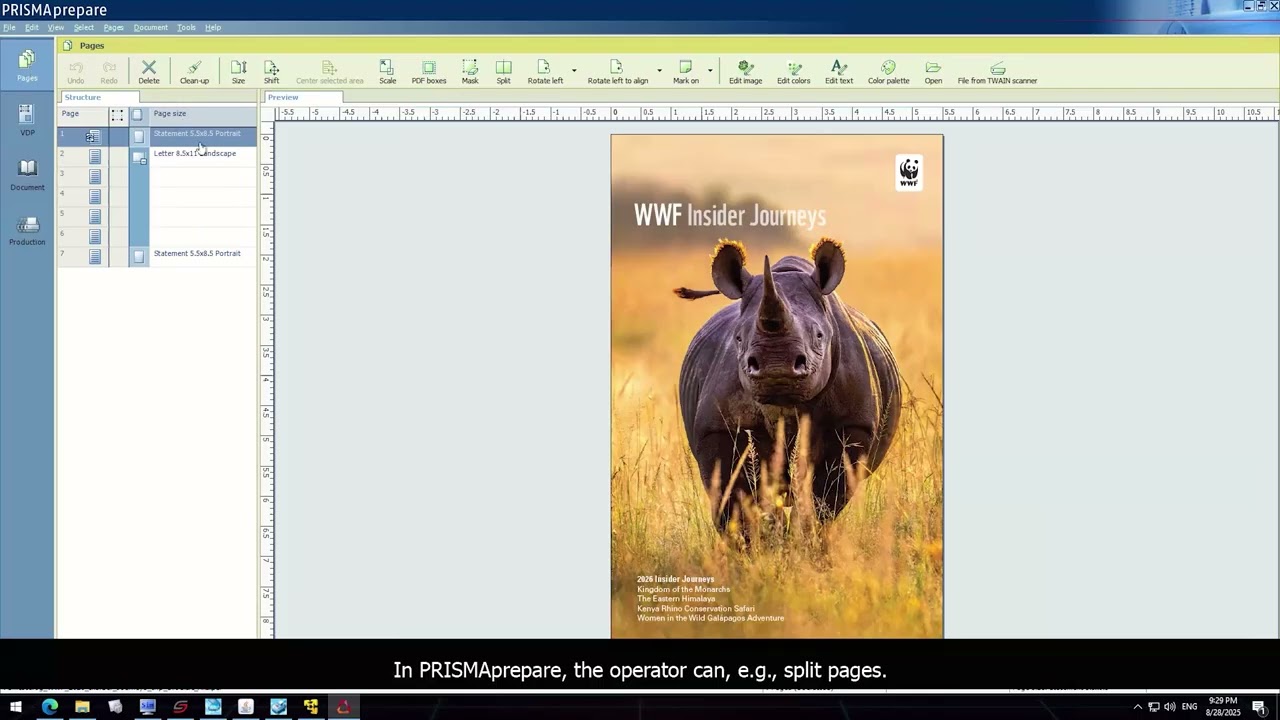Open the Edit text tool
The height and width of the screenshot is (720, 1280).
point(839,72)
